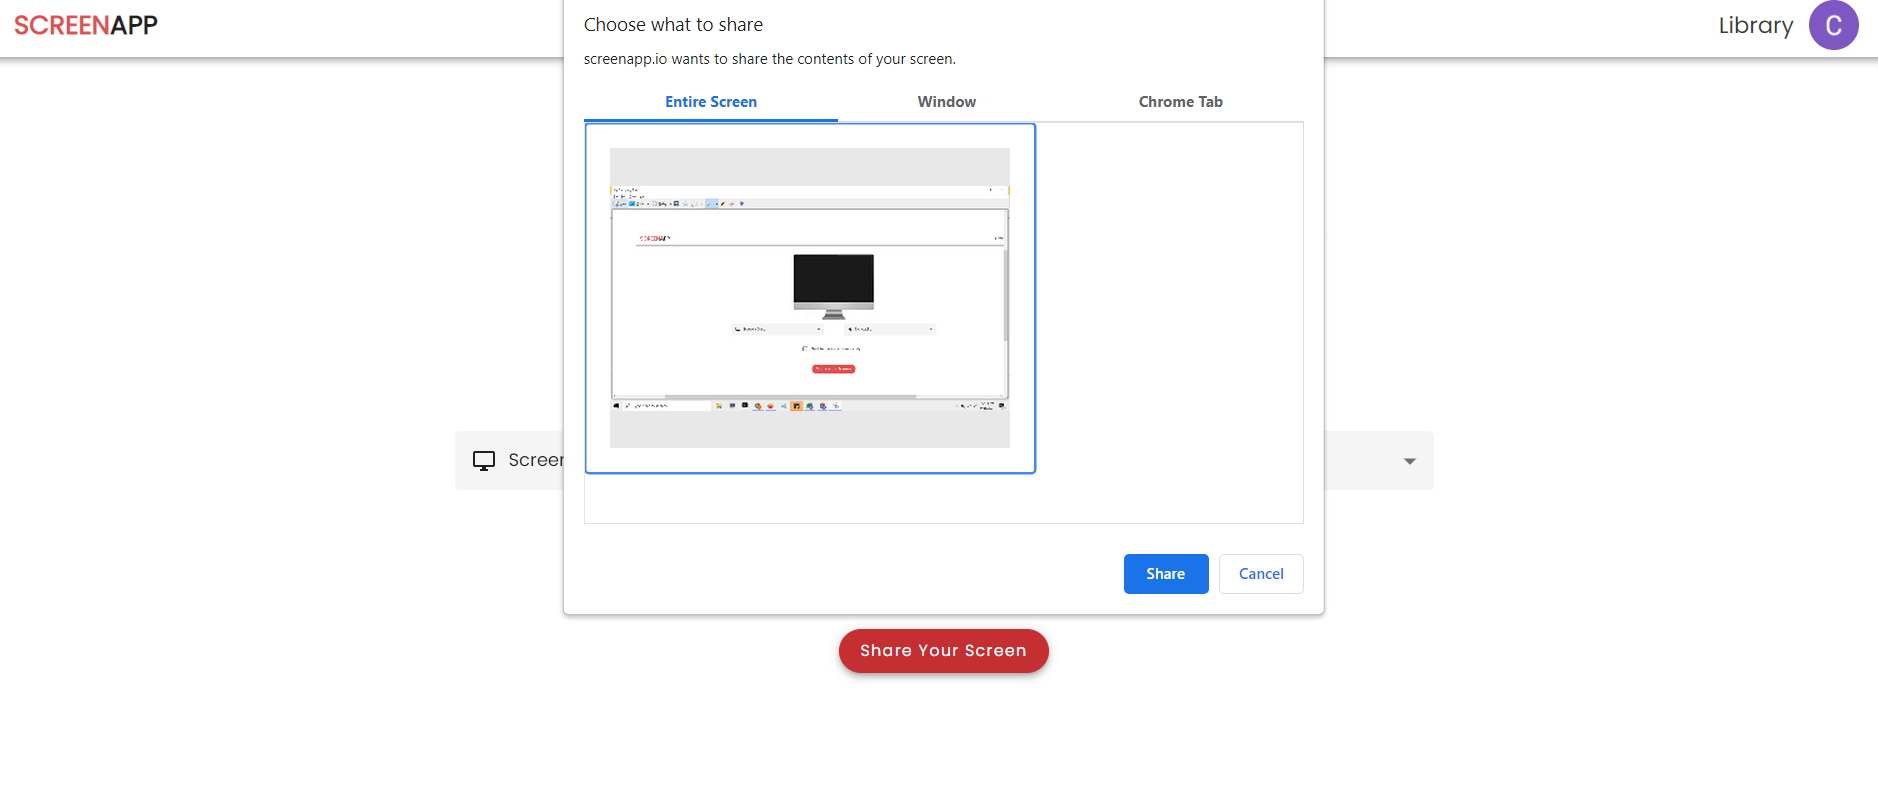Expand the dropdown arrow on the right
This screenshot has width=1878, height=807.
[1409, 461]
